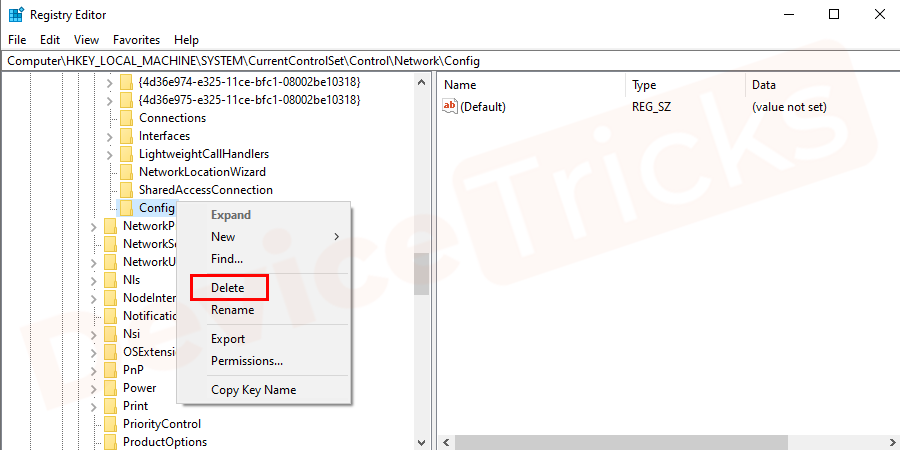Click the Connections folder icon
This screenshot has height=450, width=900.
pyautogui.click(x=126, y=118)
